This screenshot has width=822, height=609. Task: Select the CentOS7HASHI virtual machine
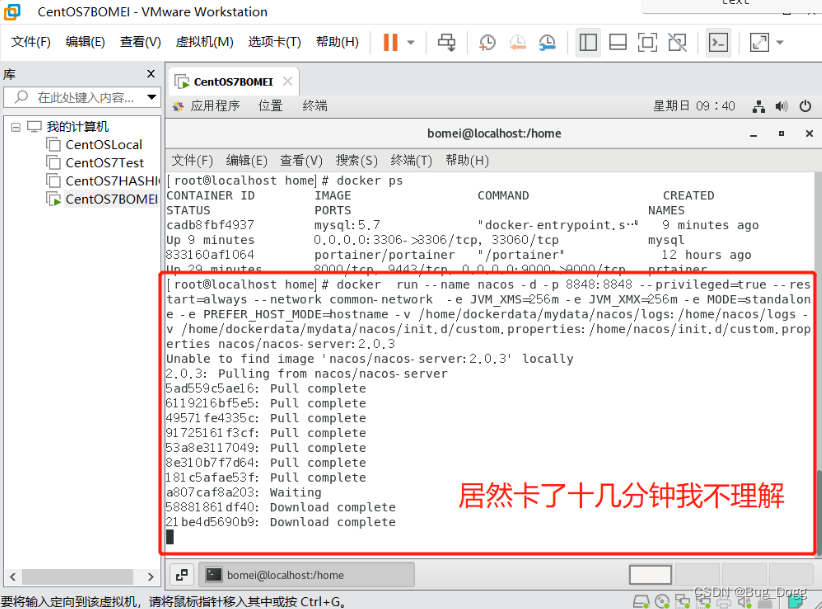(112, 181)
